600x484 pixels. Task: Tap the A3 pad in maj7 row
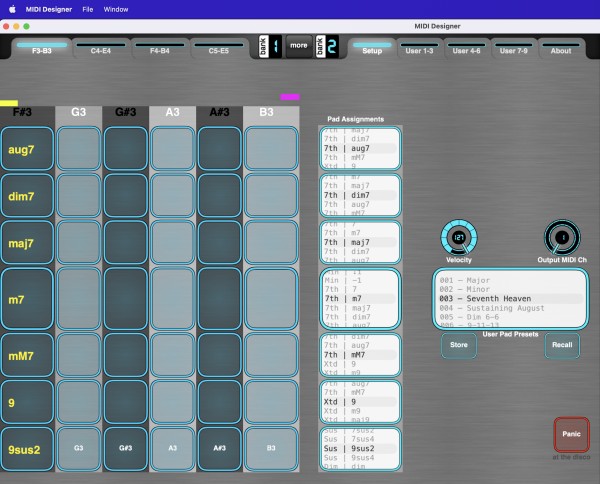pos(173,243)
